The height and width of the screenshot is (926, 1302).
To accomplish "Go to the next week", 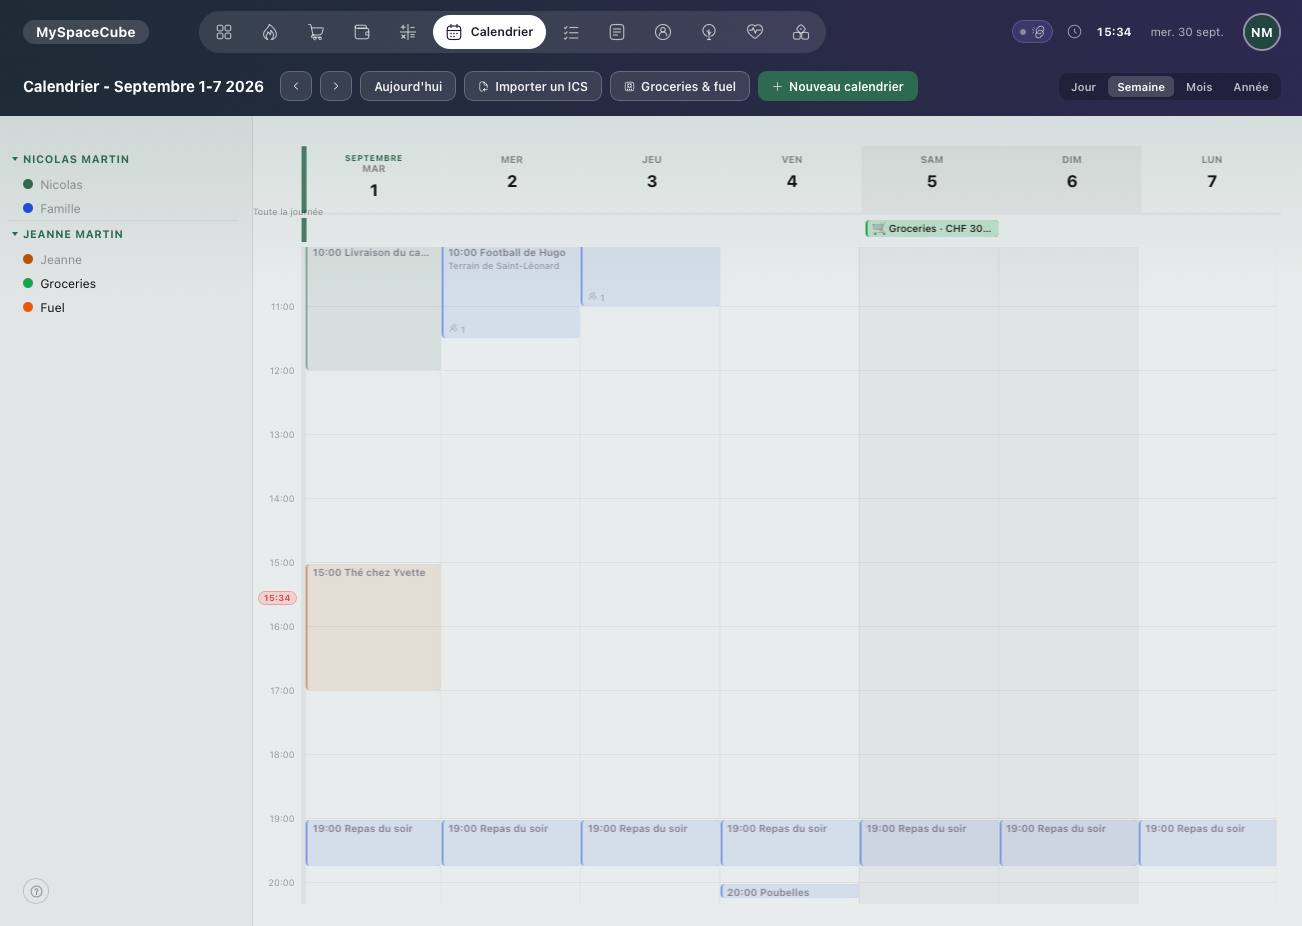I will [336, 86].
